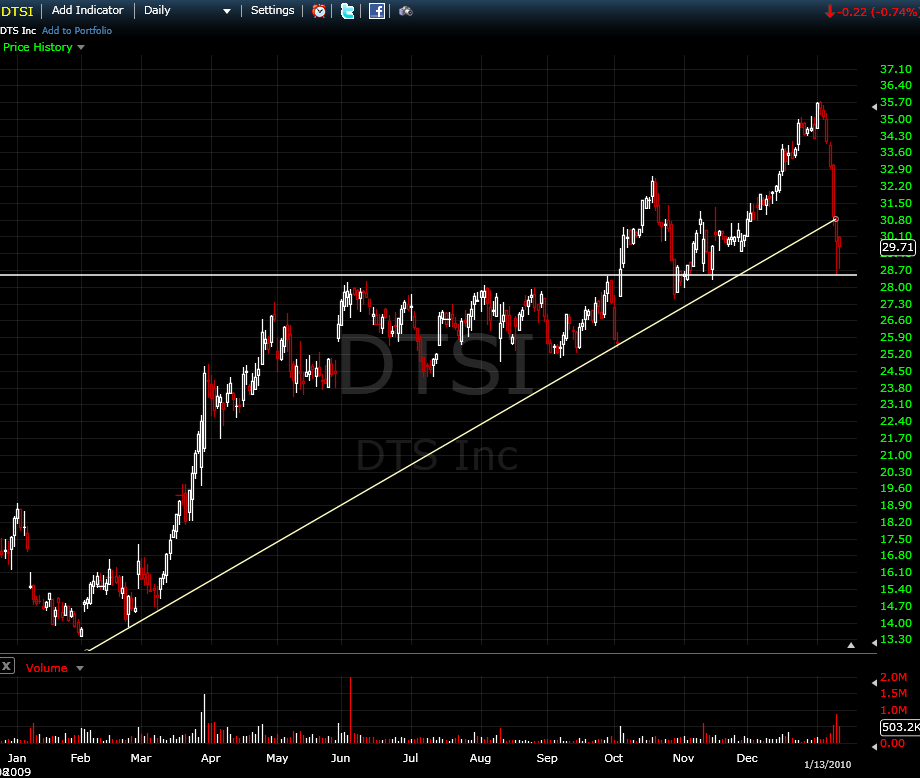Click the volume axis marker beside 0.00
The image size is (920, 778).
874,746
